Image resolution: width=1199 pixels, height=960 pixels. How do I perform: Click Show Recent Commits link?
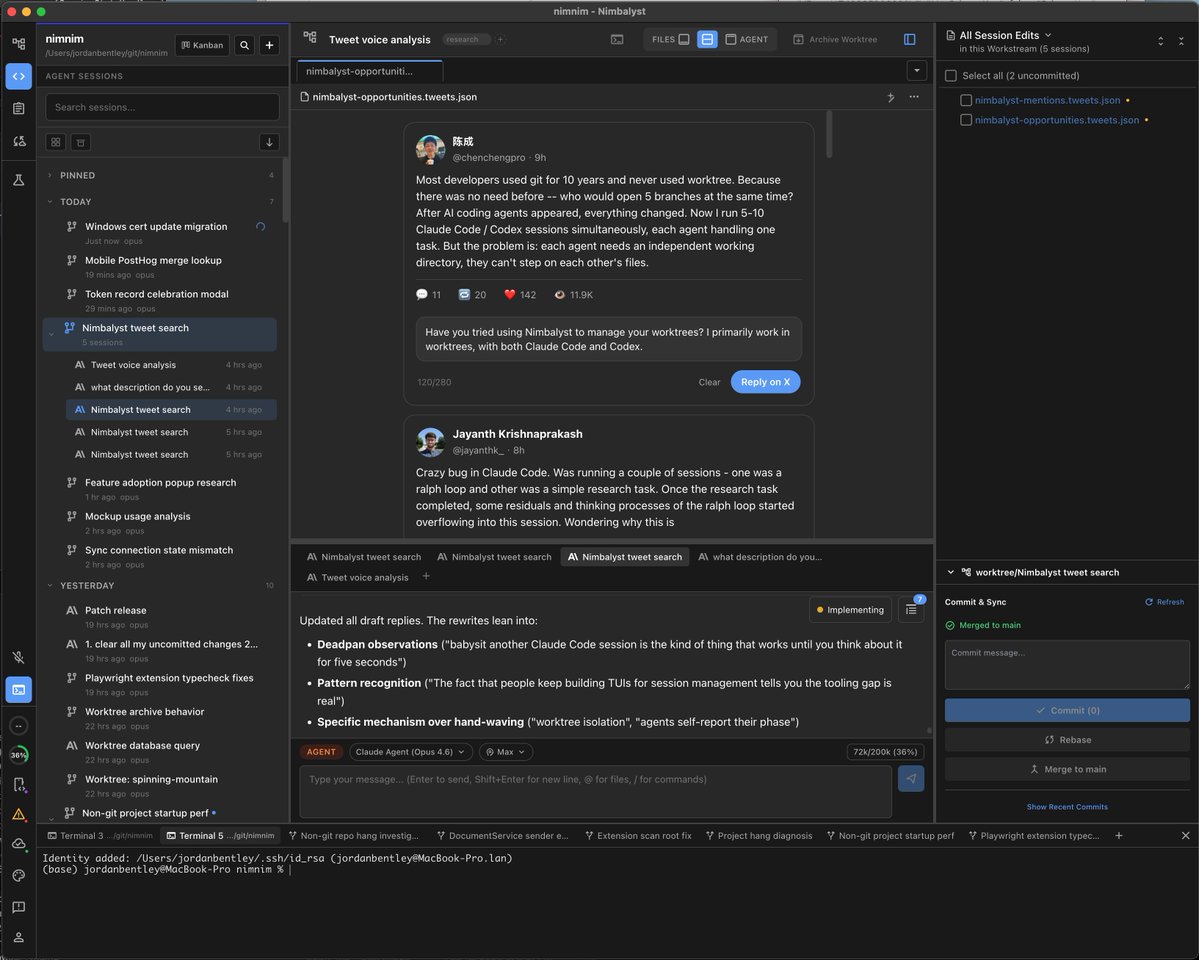tap(1067, 807)
